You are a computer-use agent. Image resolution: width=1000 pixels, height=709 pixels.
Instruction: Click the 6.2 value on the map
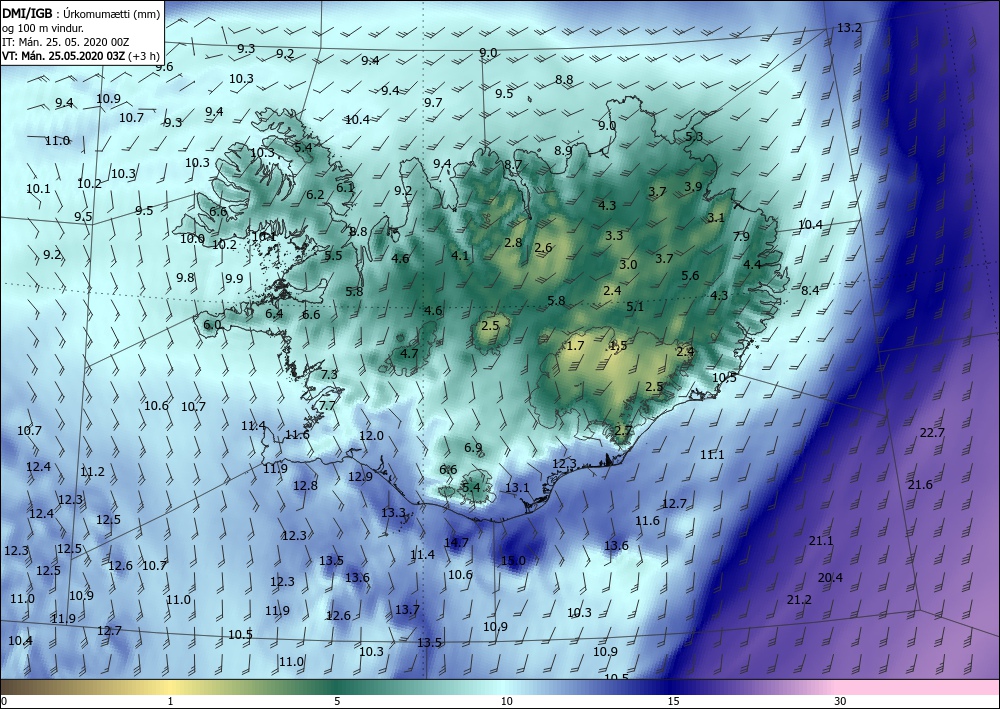tap(315, 194)
